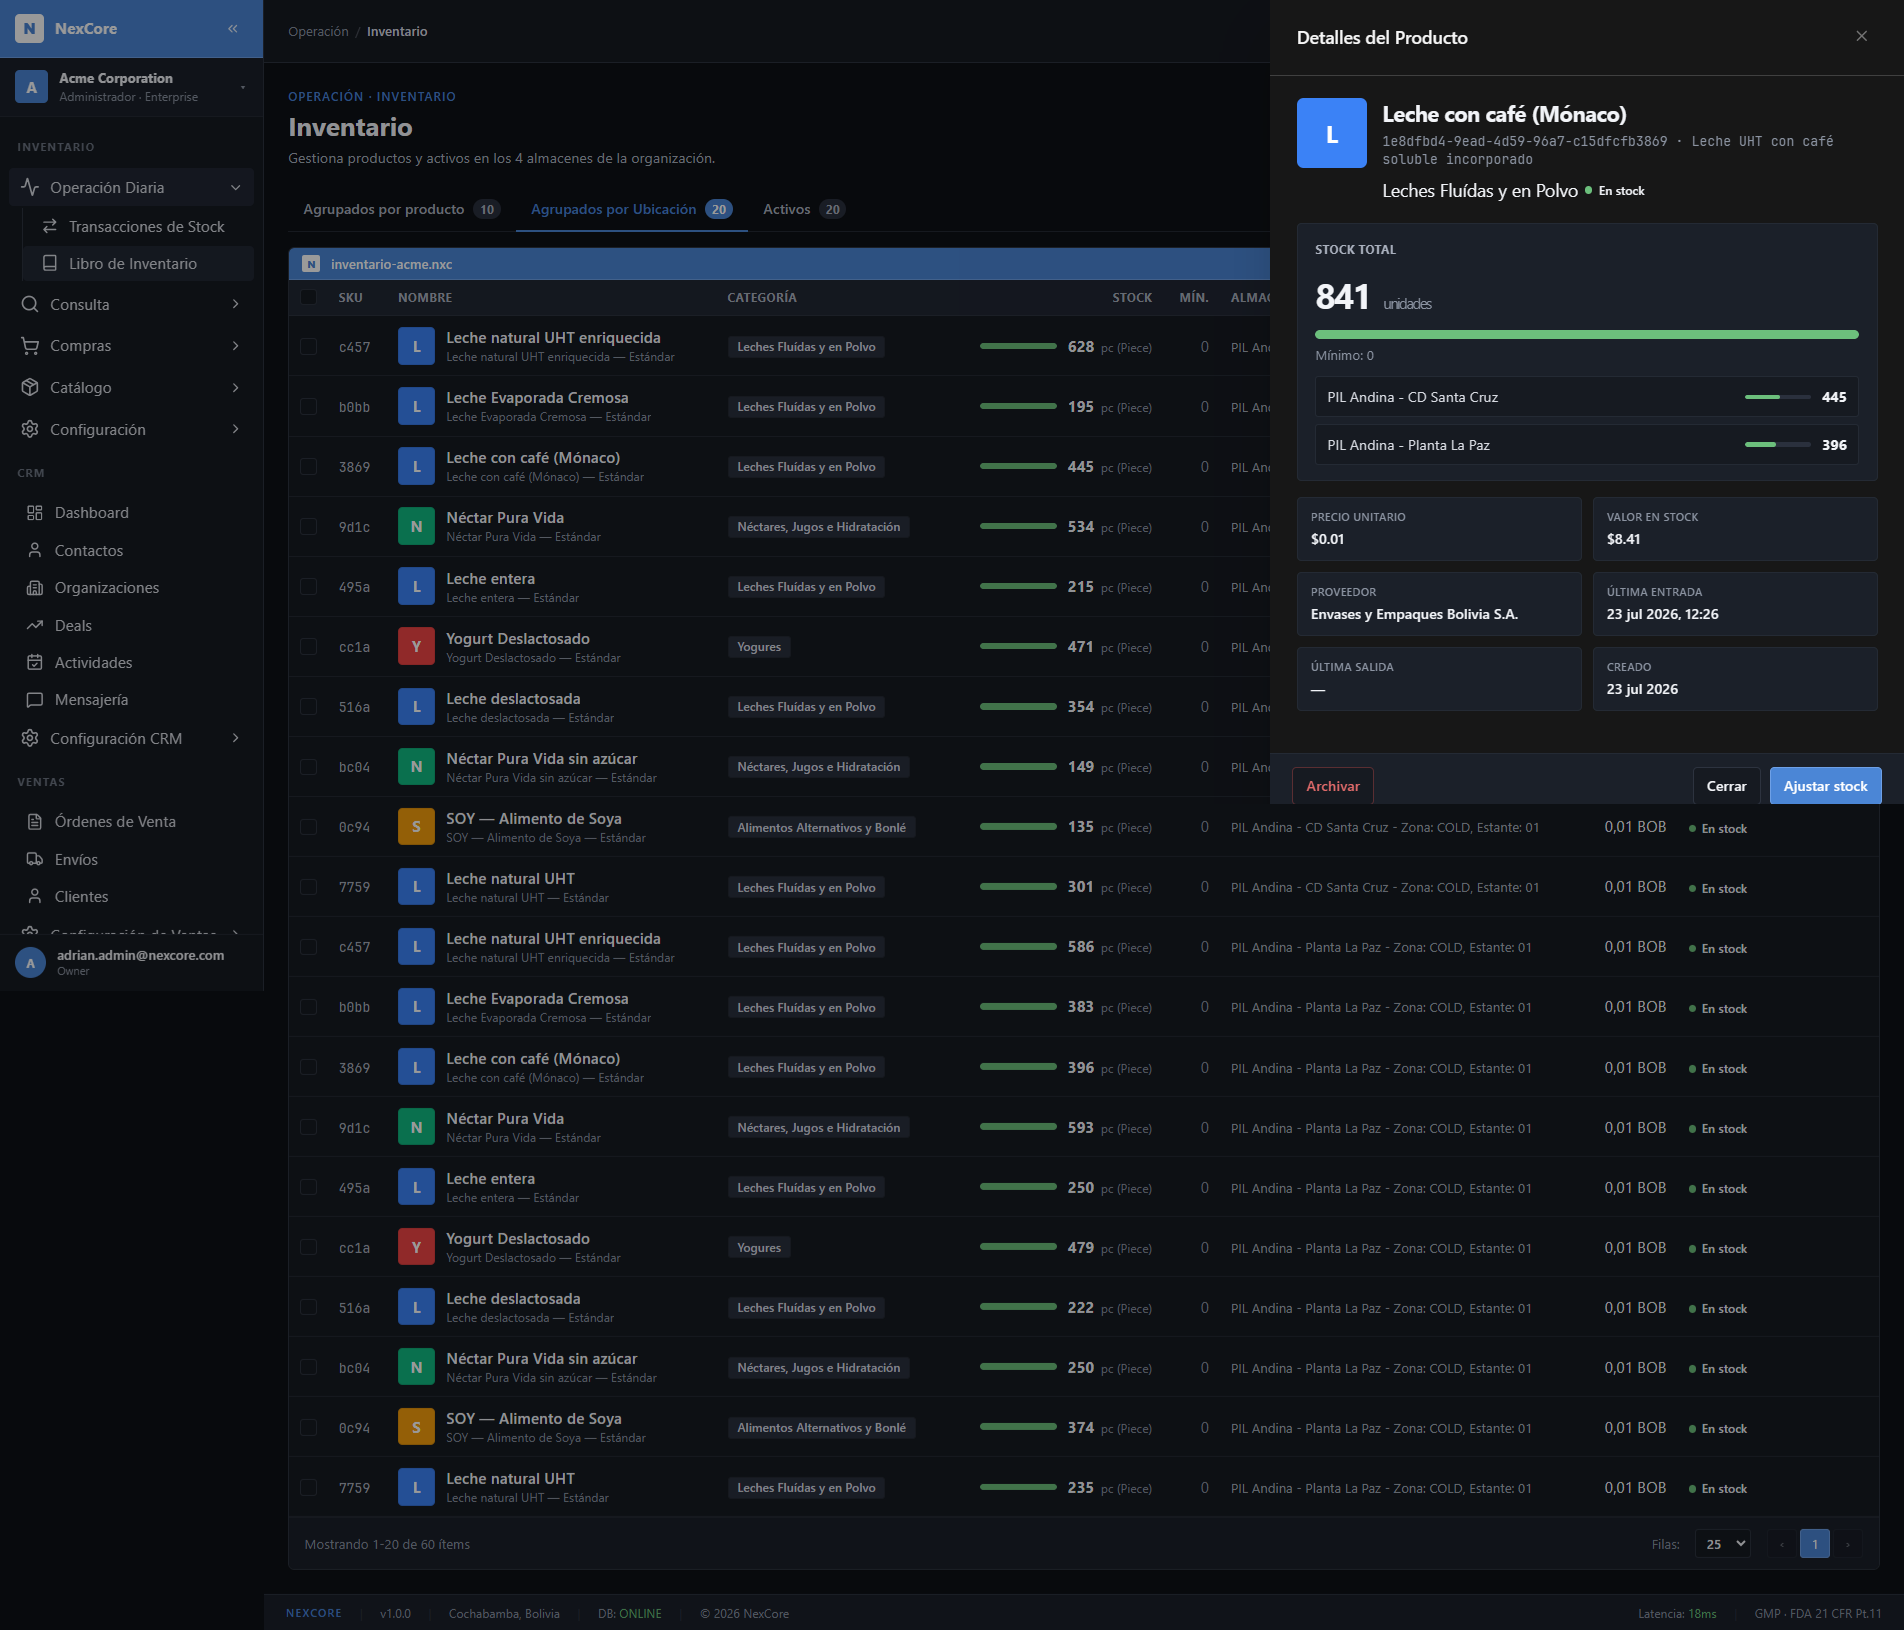This screenshot has width=1904, height=1630.
Task: Click the Organizaciones building icon
Action: coord(35,587)
